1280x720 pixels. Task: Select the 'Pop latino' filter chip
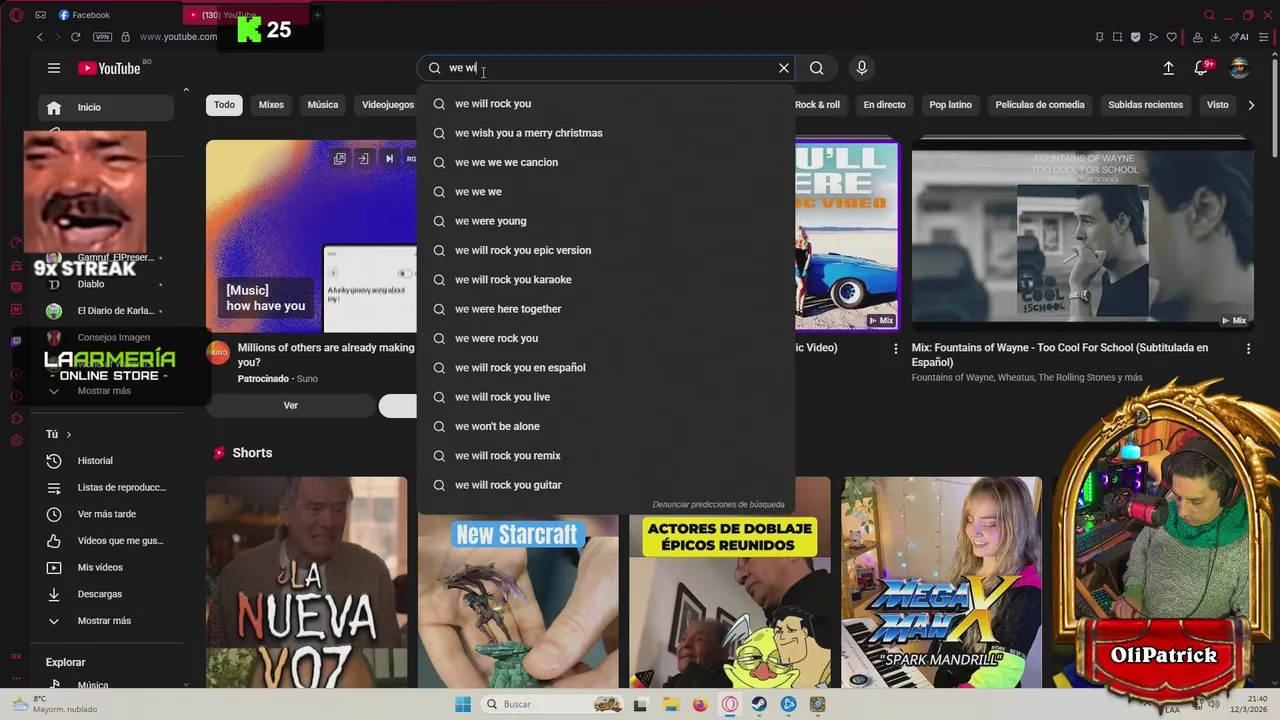coord(951,105)
